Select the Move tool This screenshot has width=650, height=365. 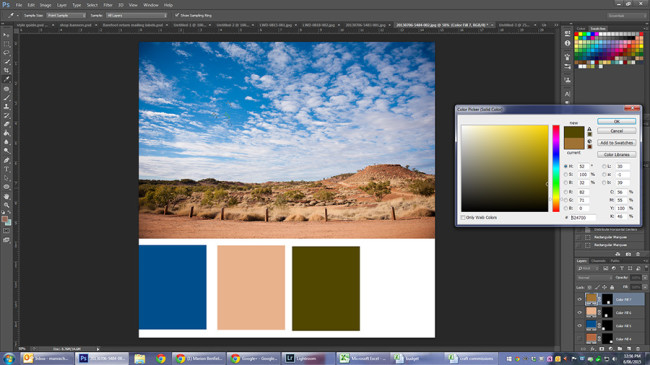click(x=6, y=35)
